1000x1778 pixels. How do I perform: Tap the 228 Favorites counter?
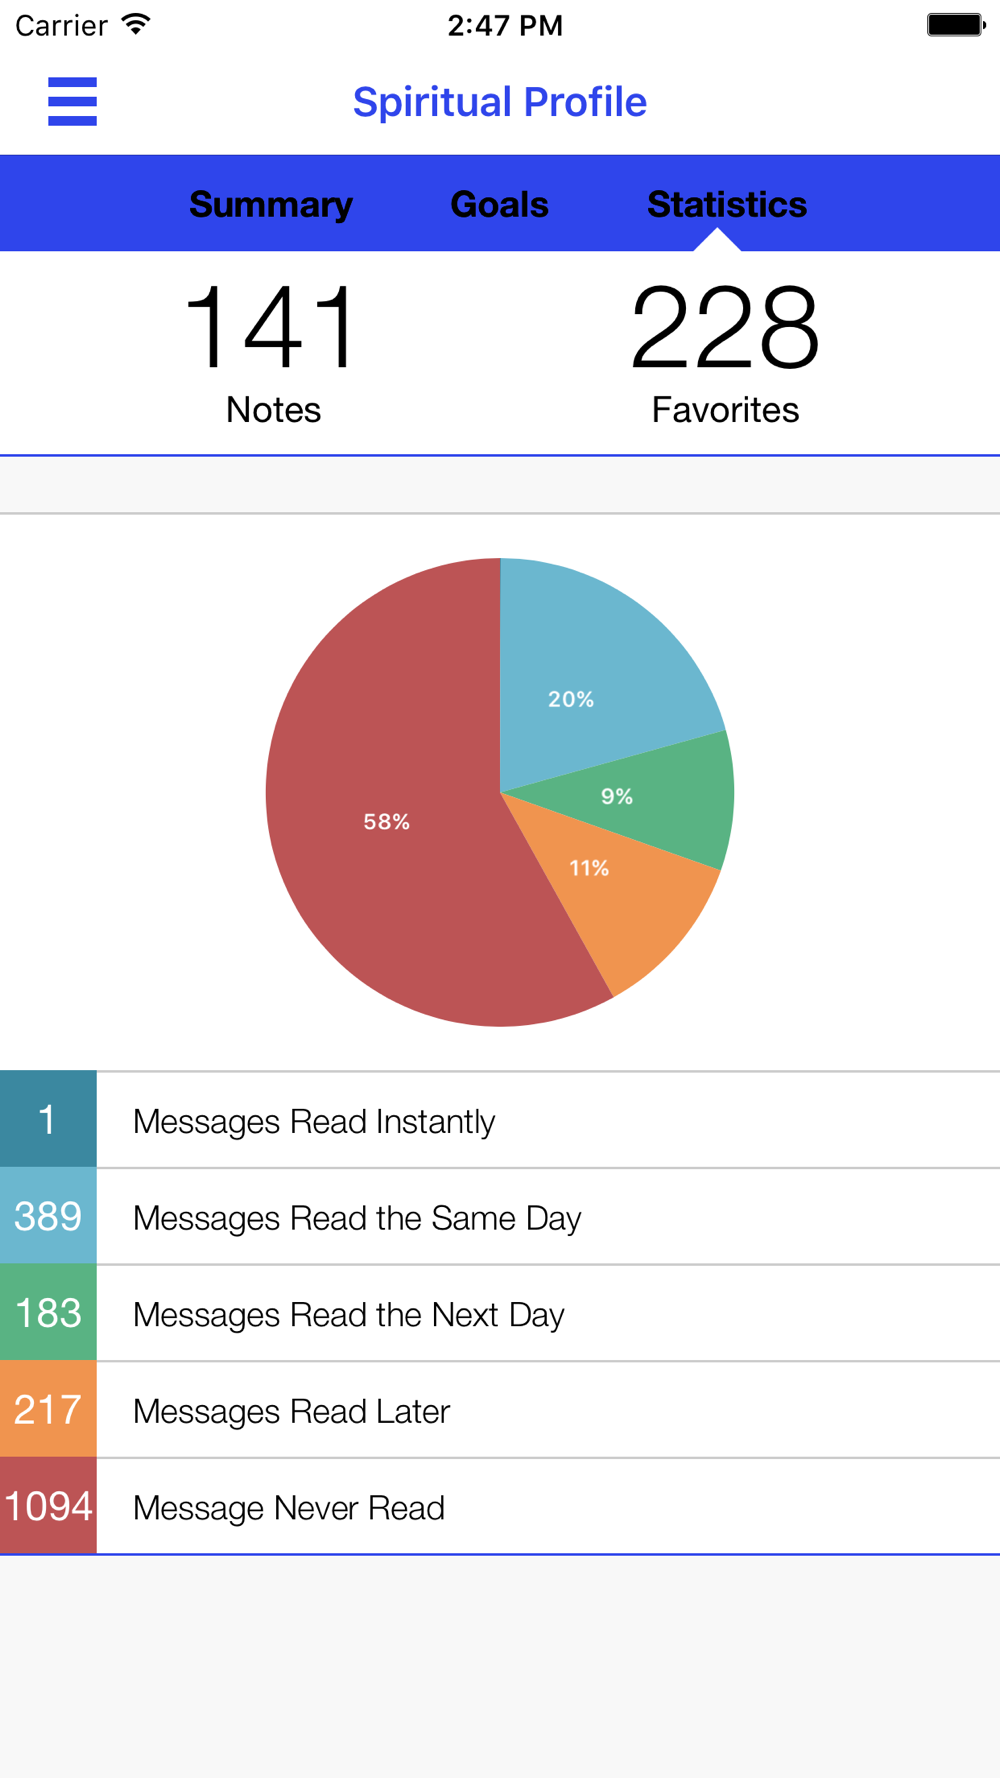click(x=725, y=353)
